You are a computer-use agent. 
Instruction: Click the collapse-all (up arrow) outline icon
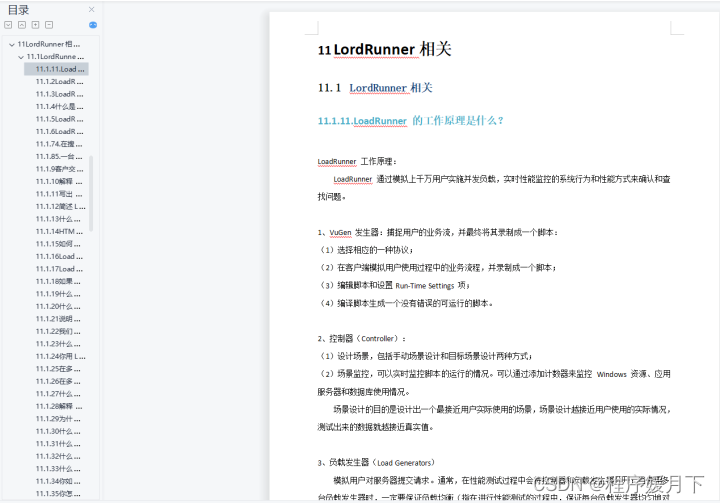click(x=22, y=25)
